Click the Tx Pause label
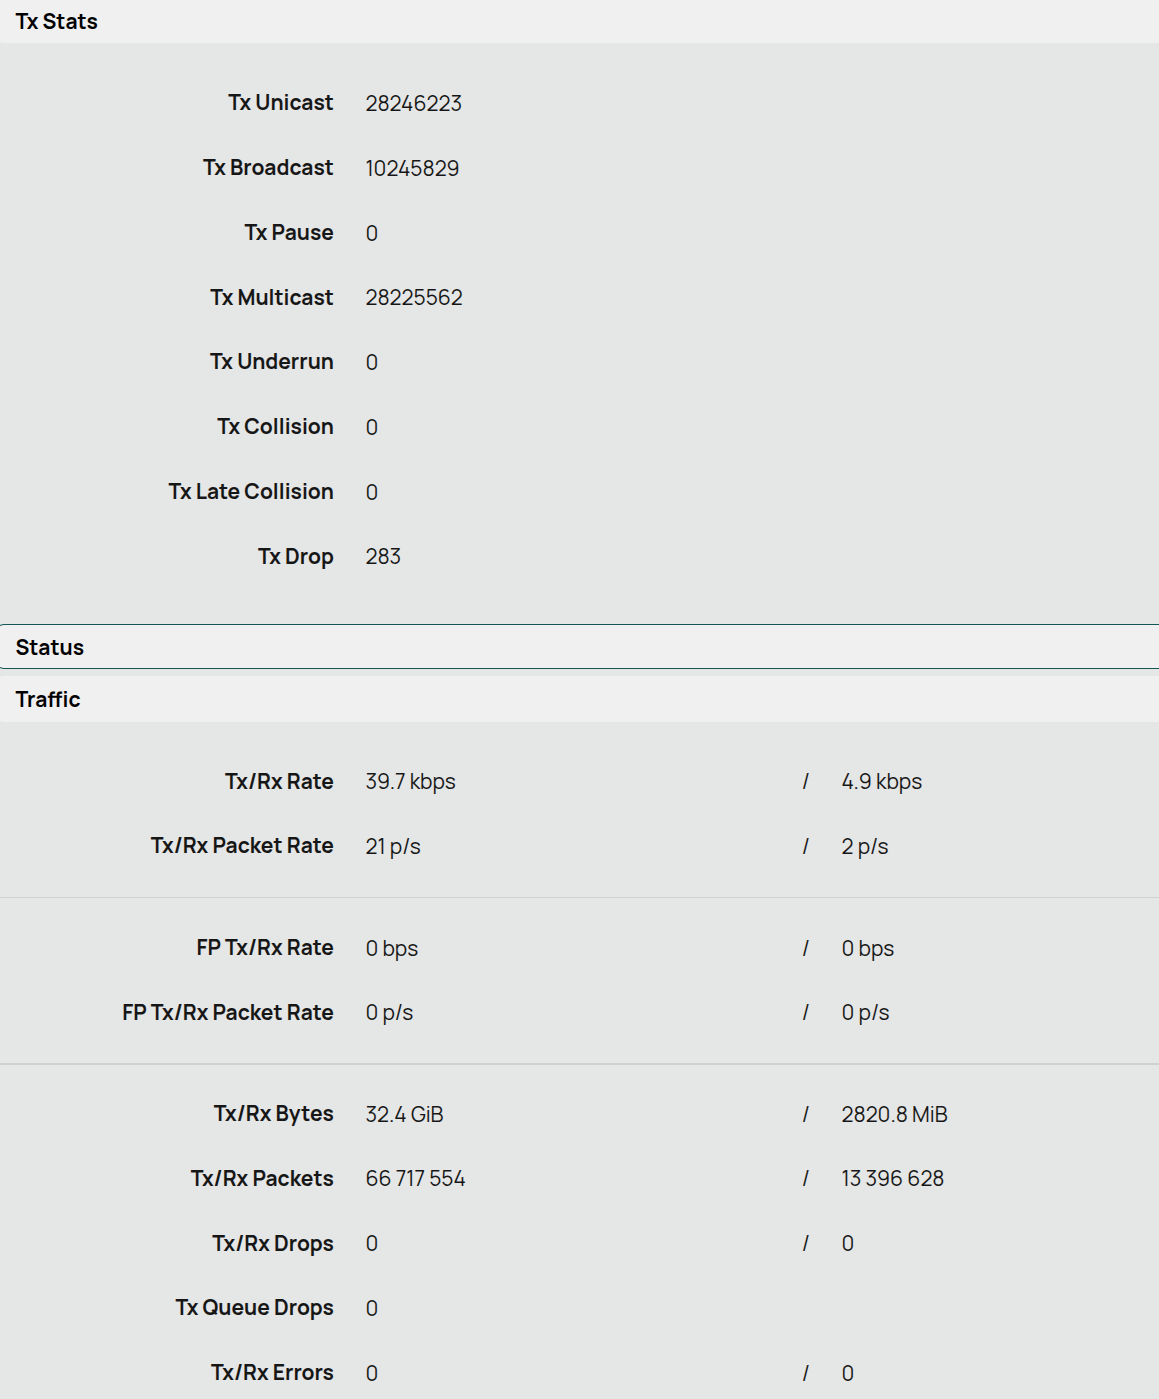The image size is (1159, 1399). pyautogui.click(x=288, y=232)
